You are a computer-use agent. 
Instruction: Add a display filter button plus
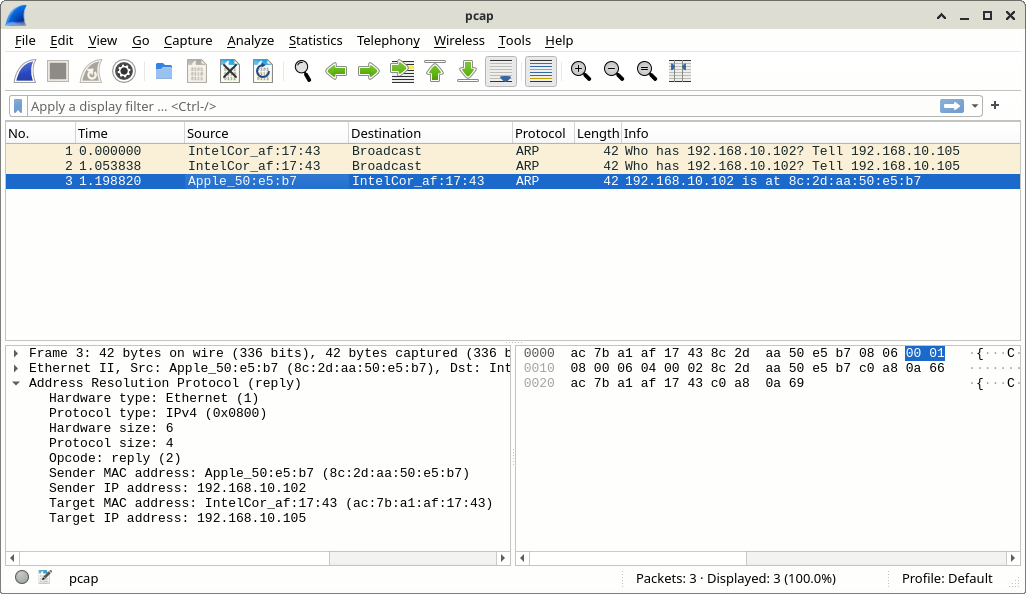[995, 105]
